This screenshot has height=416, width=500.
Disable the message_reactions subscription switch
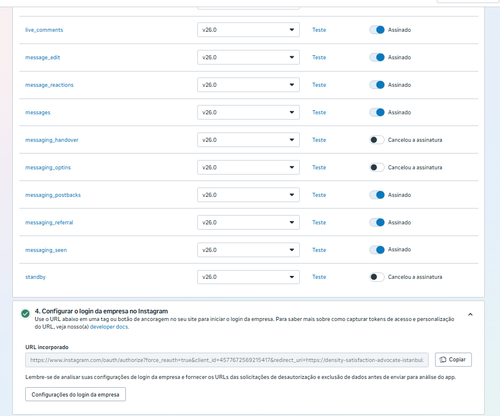[x=377, y=85]
